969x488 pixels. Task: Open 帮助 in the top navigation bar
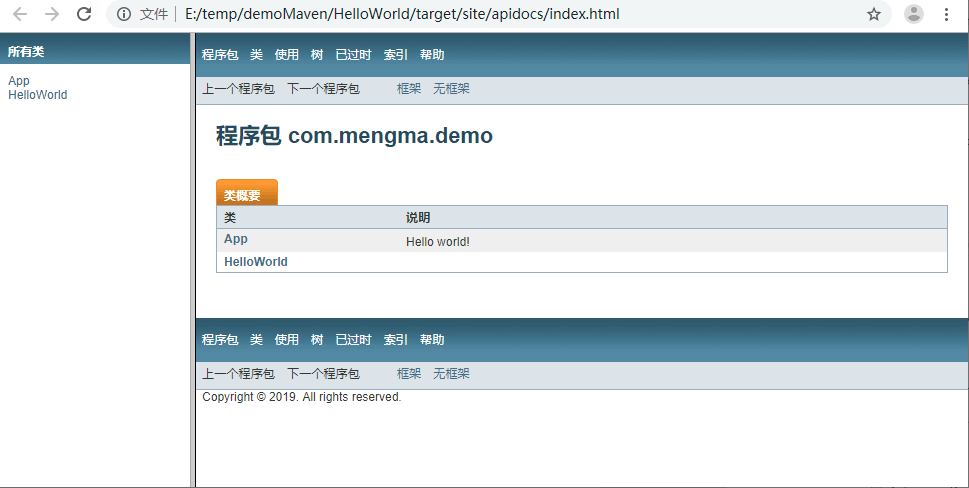[x=432, y=55]
